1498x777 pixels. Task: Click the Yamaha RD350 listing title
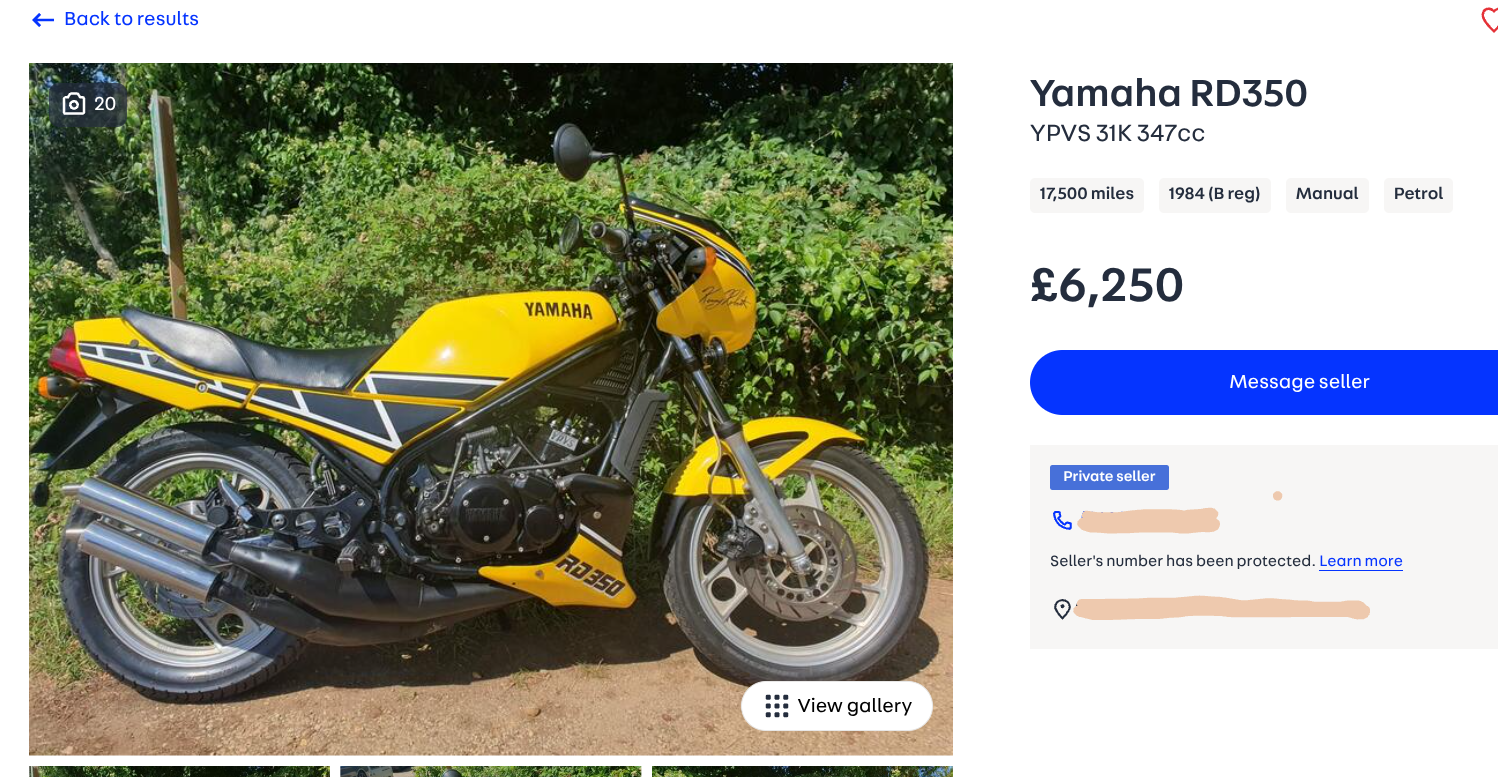(x=1168, y=93)
